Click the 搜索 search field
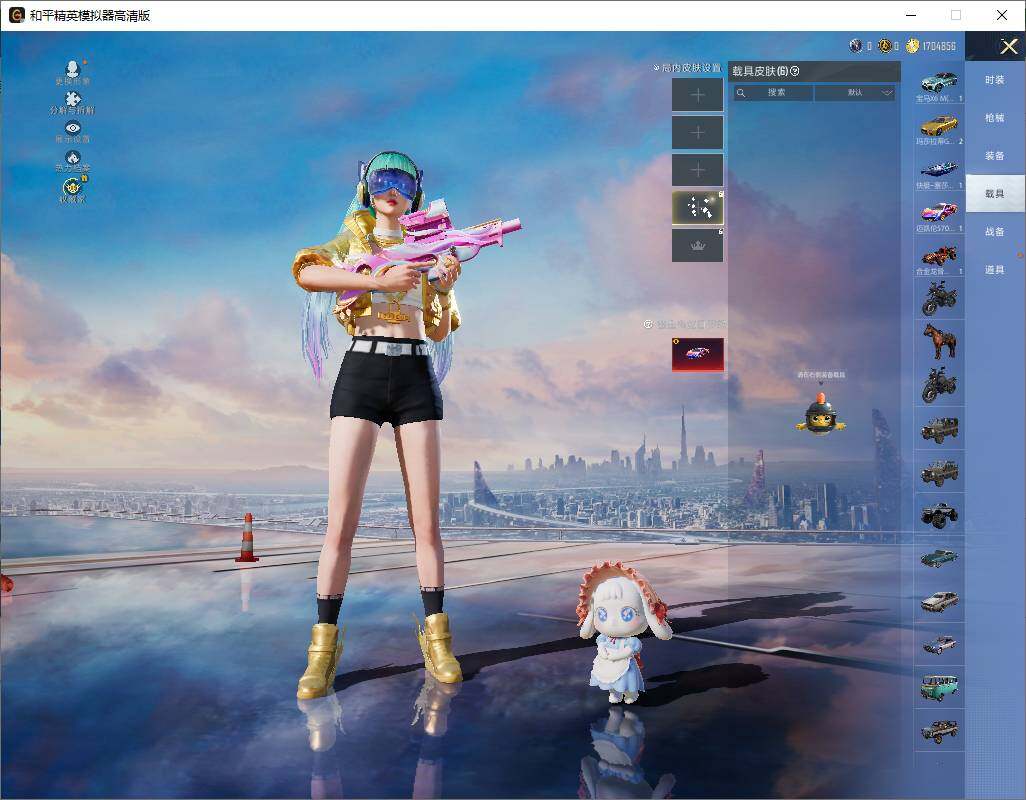1026x800 pixels. [x=773, y=93]
